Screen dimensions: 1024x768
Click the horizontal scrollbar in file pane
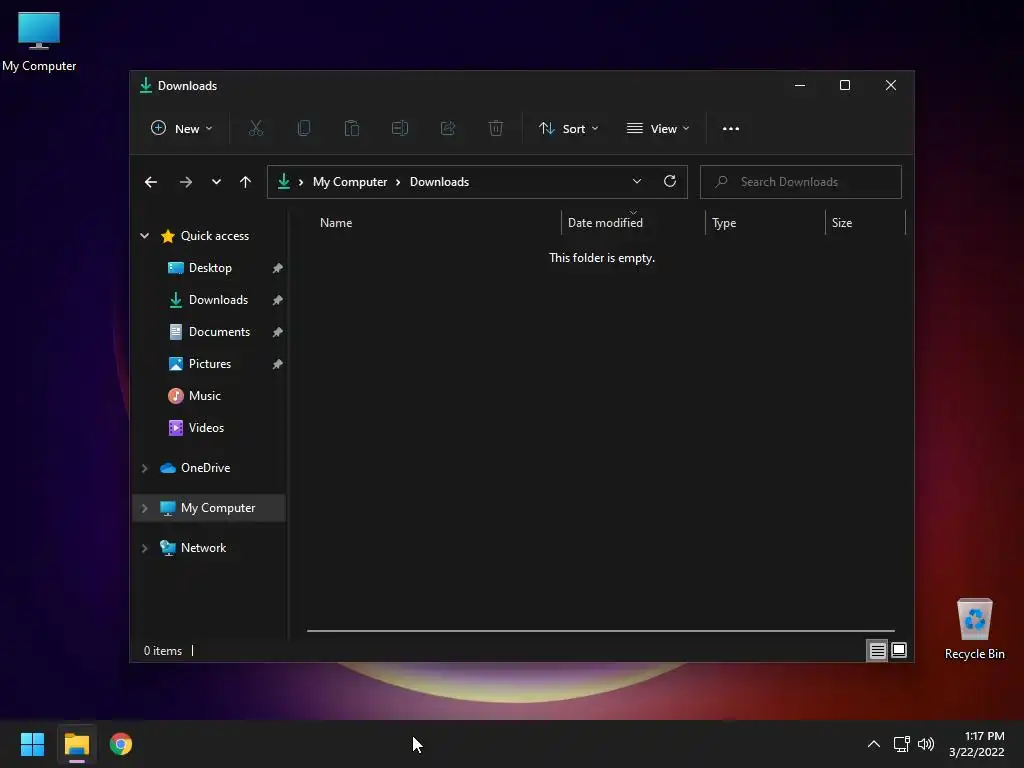pos(601,631)
